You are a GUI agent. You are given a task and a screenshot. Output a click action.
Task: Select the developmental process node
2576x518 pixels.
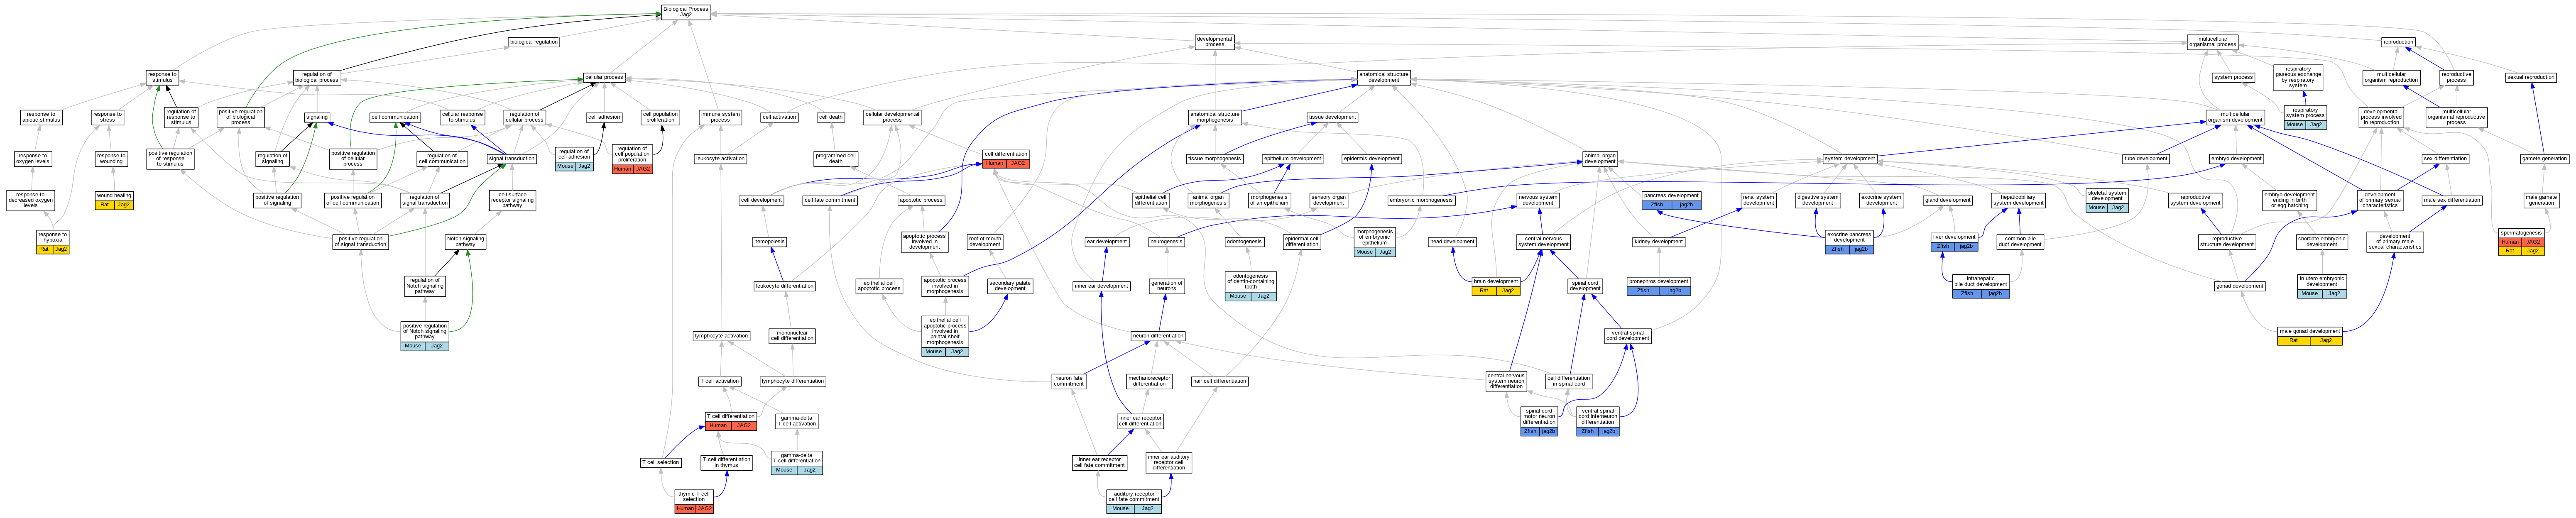click(1214, 42)
